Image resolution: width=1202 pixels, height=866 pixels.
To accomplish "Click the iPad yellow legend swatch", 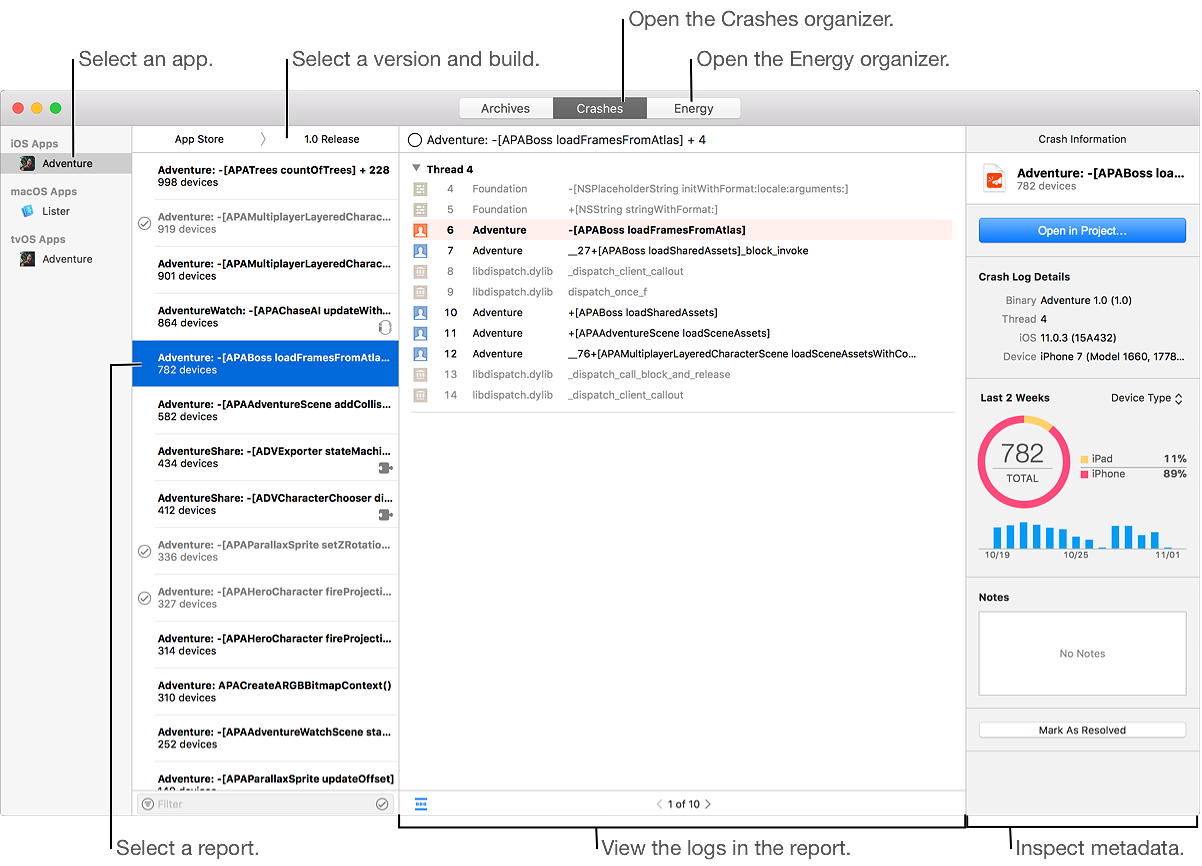I will click(1084, 459).
